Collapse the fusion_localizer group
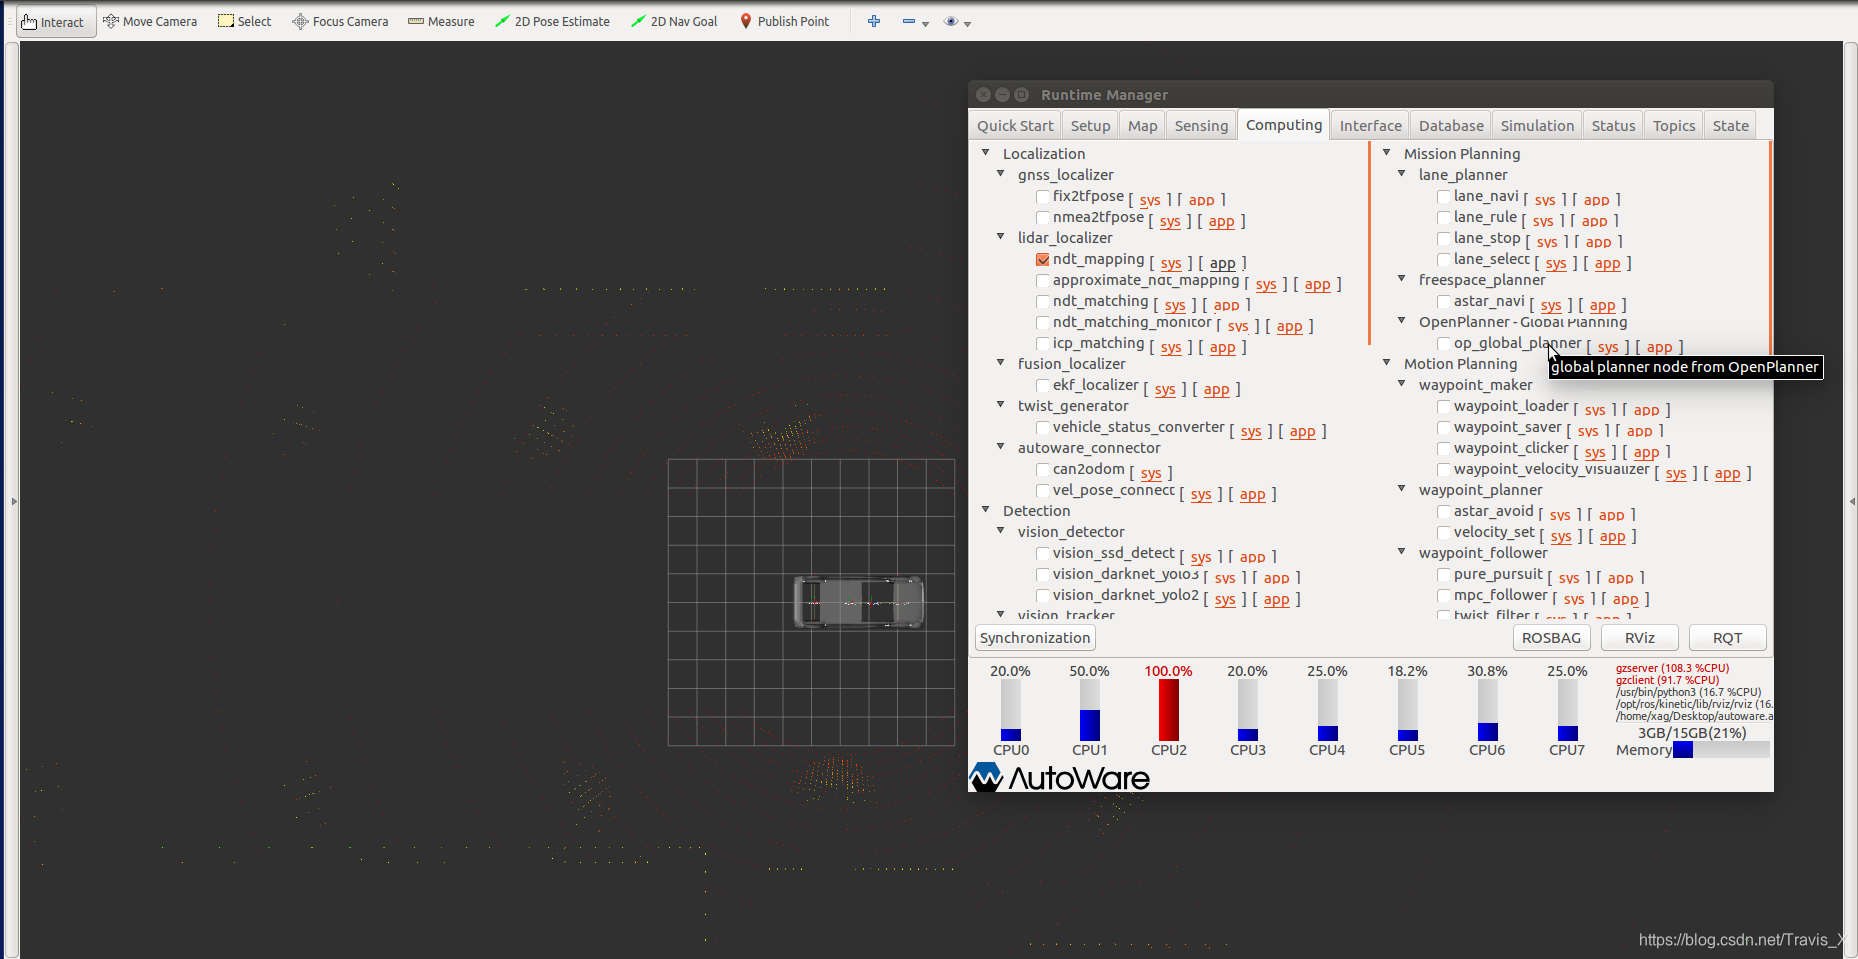The image size is (1858, 959). click(1000, 363)
